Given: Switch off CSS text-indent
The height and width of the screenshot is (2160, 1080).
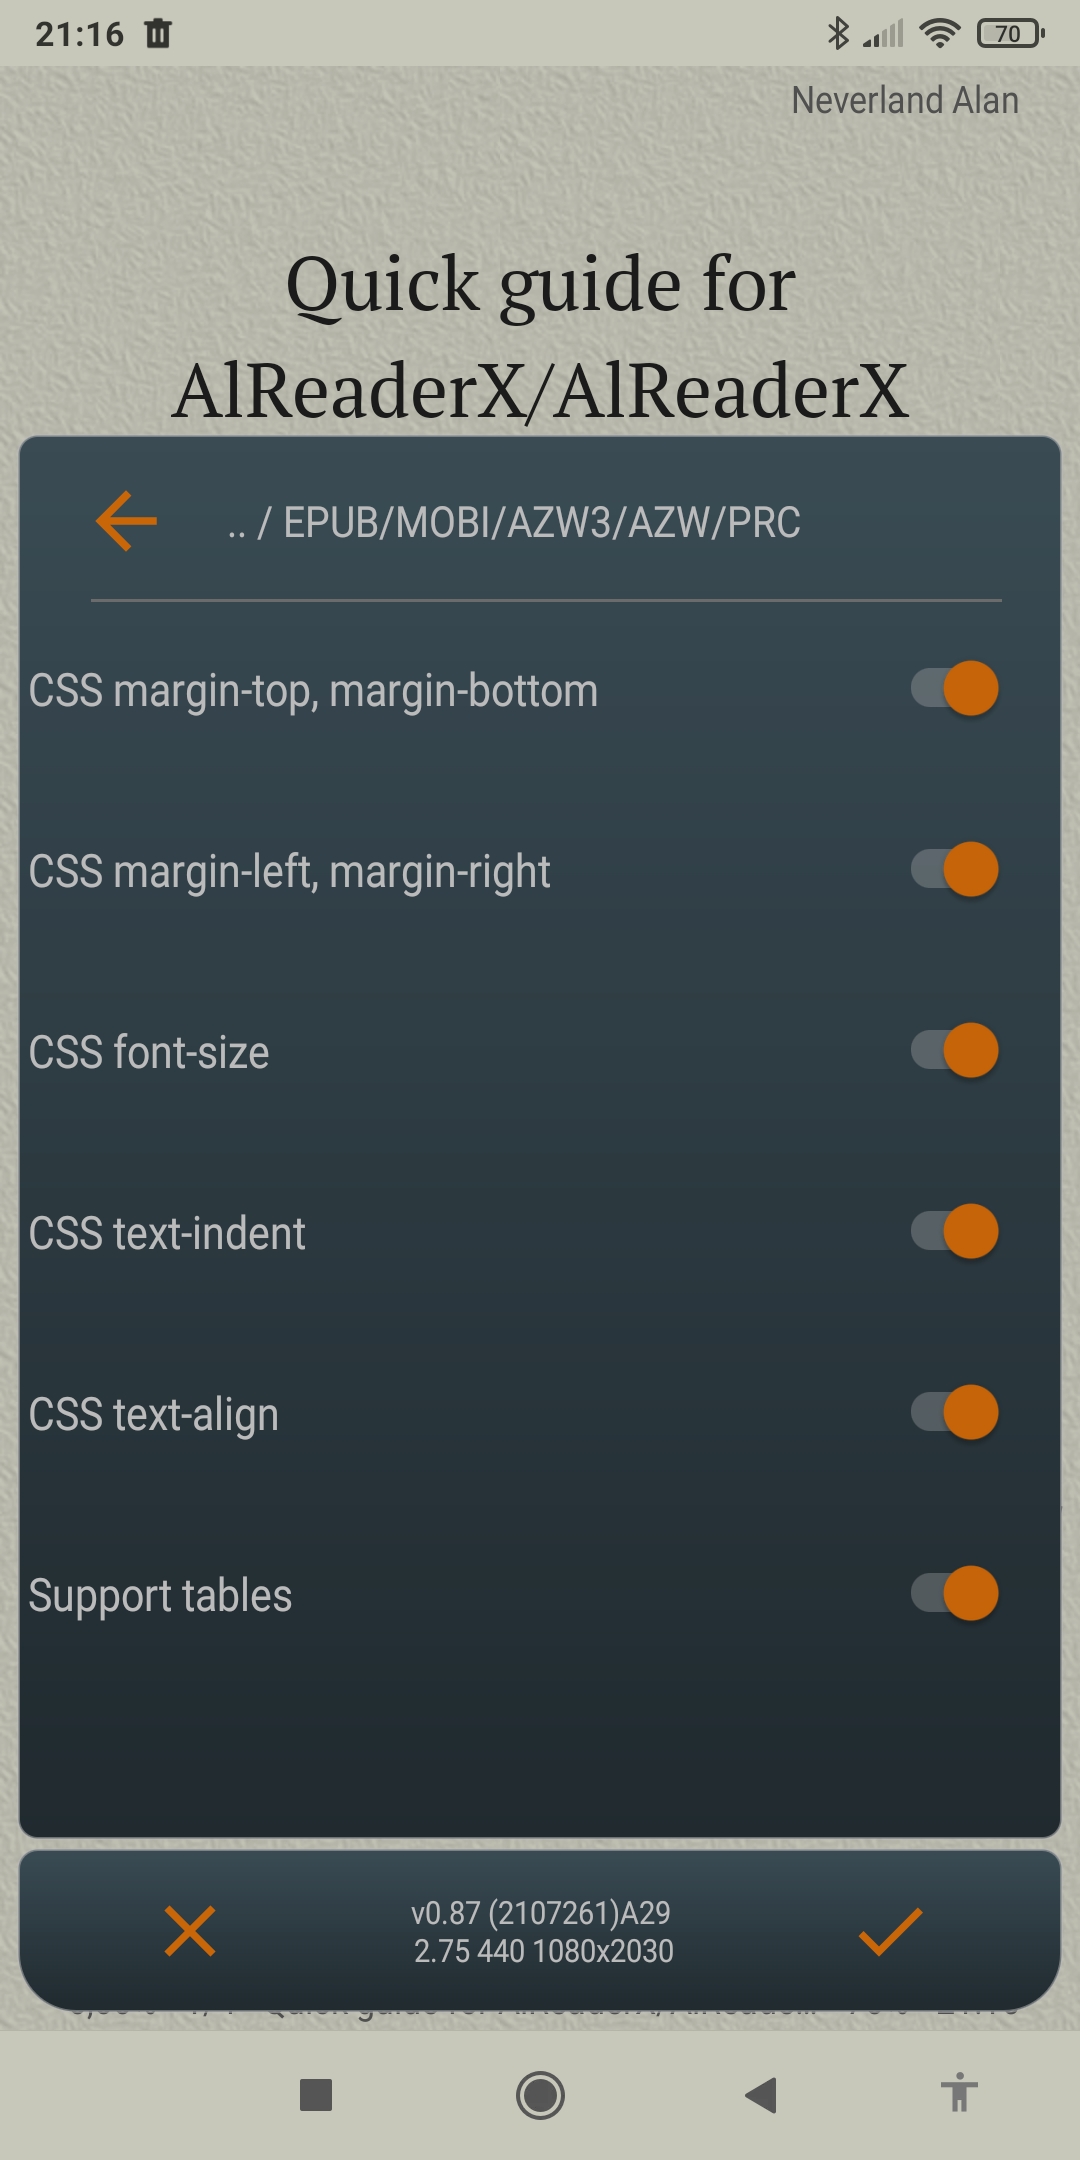Looking at the screenshot, I should pos(954,1232).
